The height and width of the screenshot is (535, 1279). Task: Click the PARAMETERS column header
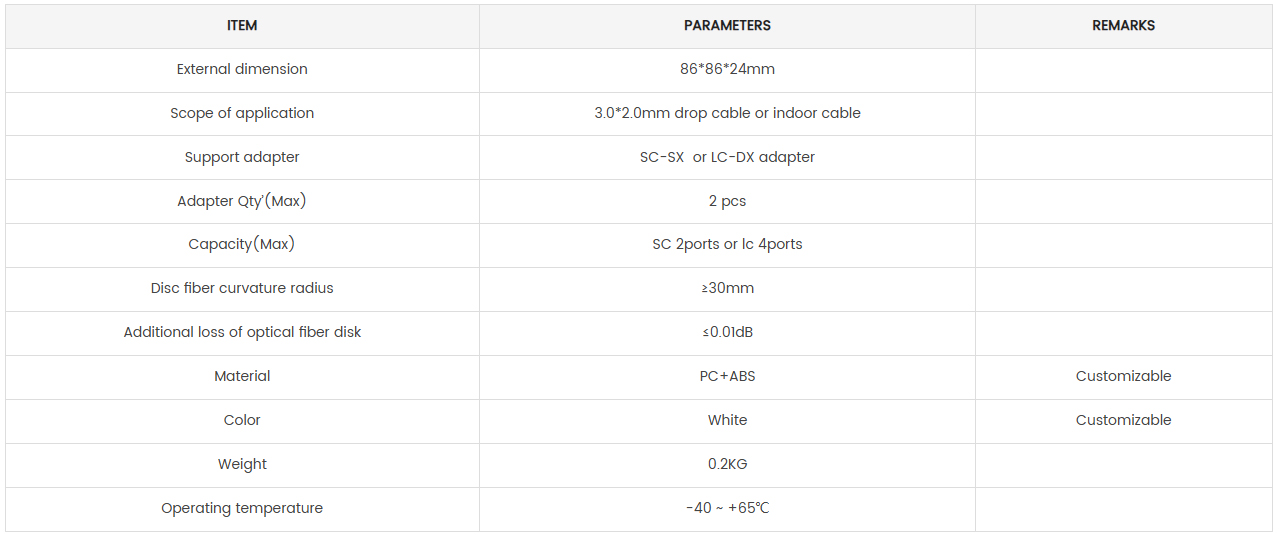point(727,25)
